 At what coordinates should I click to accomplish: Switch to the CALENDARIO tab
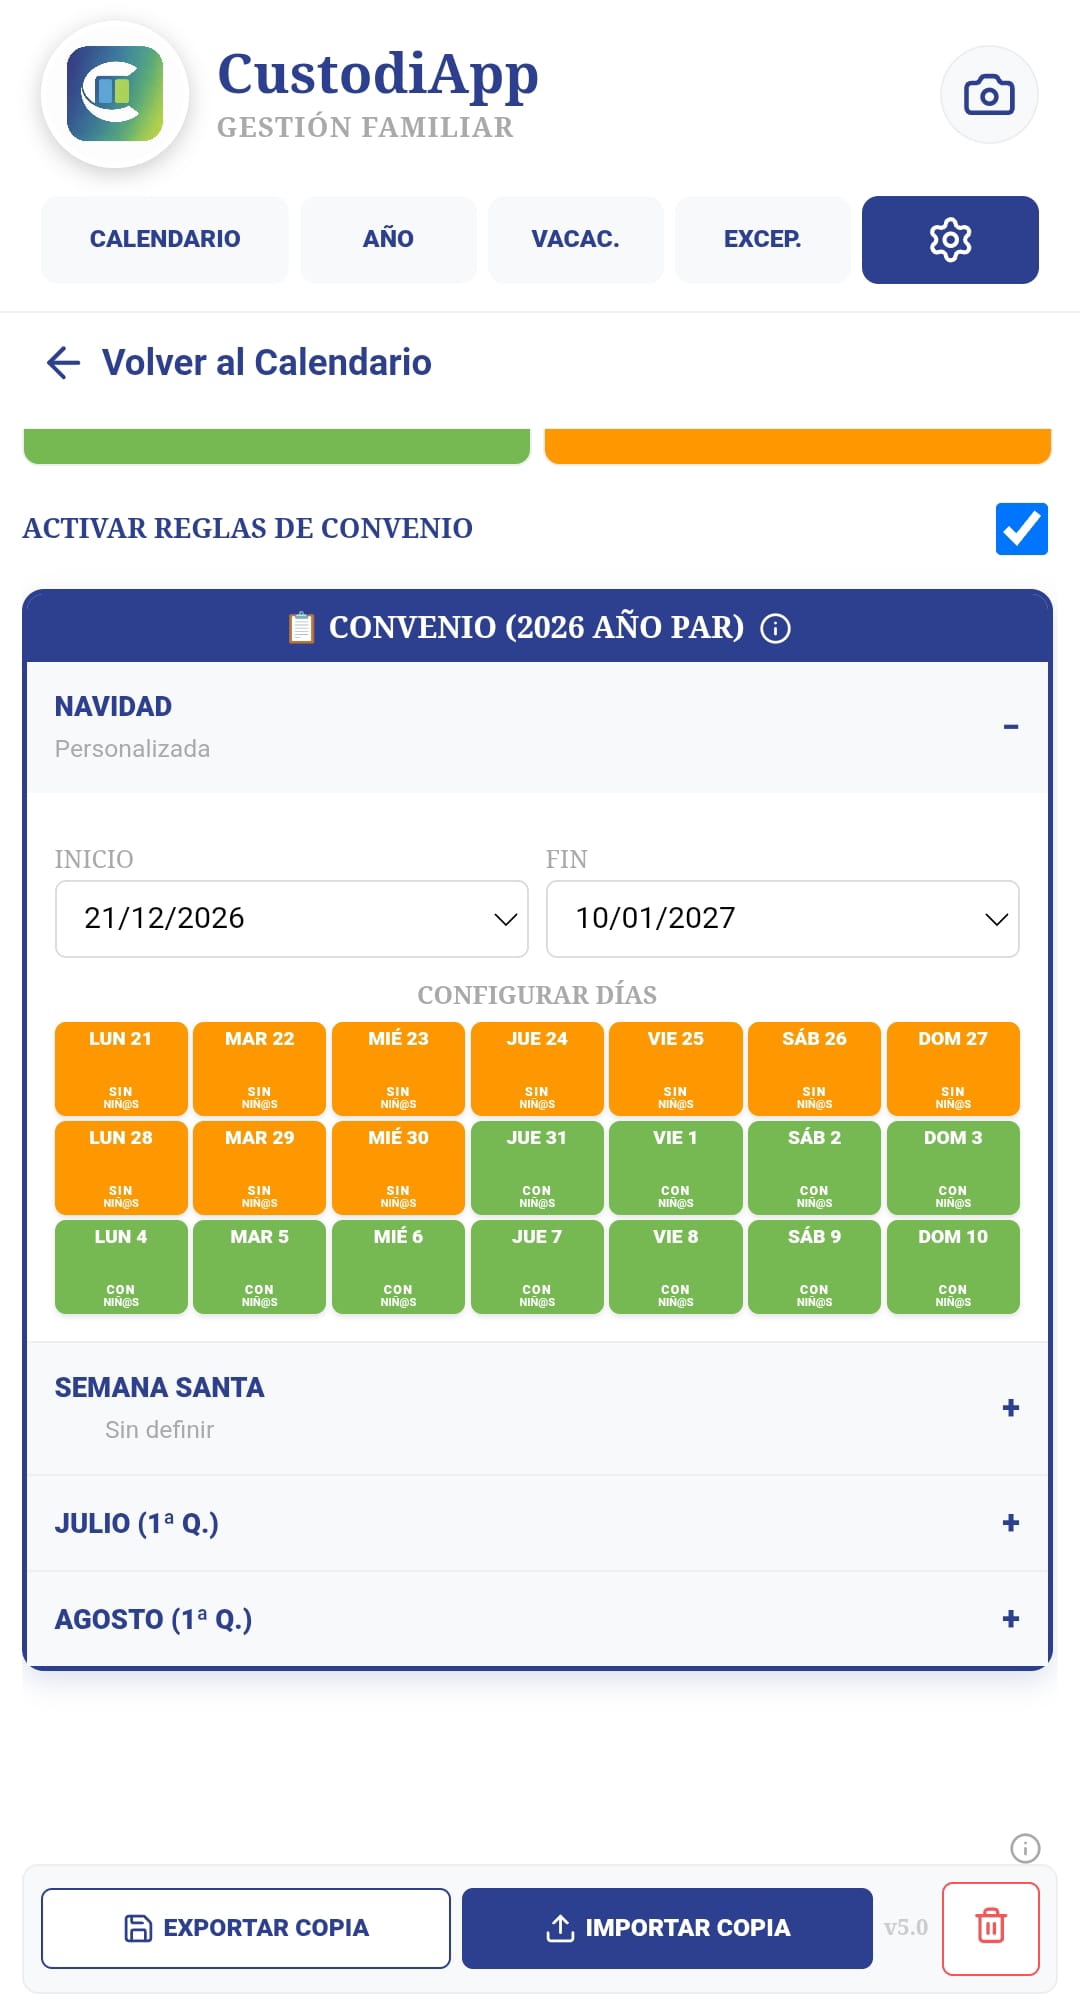coord(164,240)
